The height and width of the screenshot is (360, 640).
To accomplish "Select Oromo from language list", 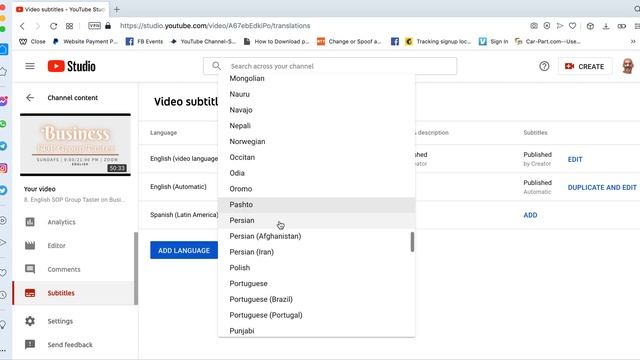I will pyautogui.click(x=316, y=189).
